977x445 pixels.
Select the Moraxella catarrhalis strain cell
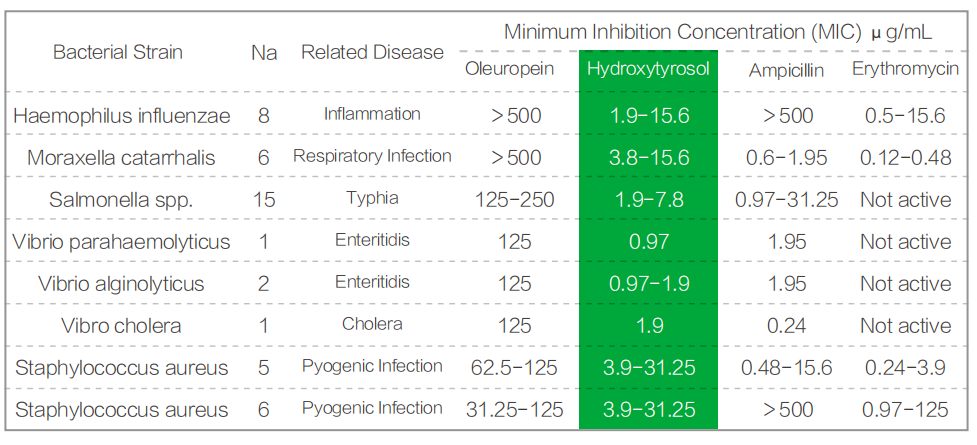pyautogui.click(x=122, y=158)
